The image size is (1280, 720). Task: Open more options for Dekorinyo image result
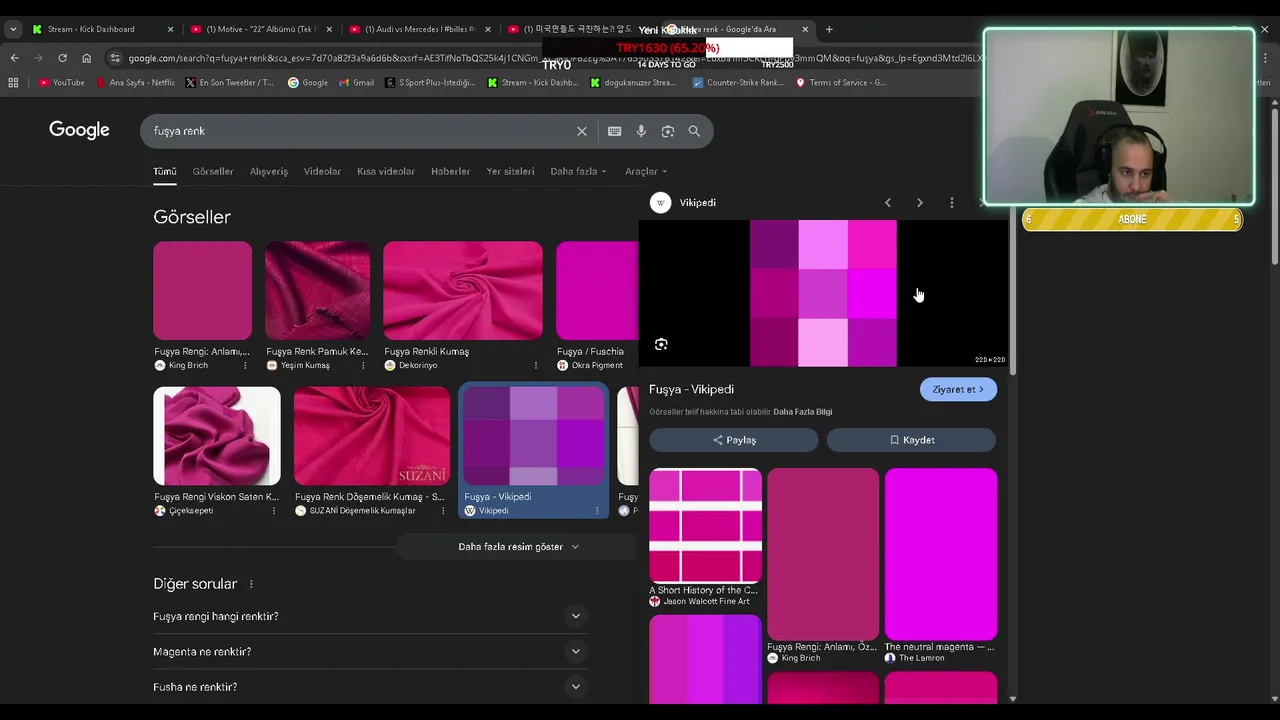click(x=535, y=366)
